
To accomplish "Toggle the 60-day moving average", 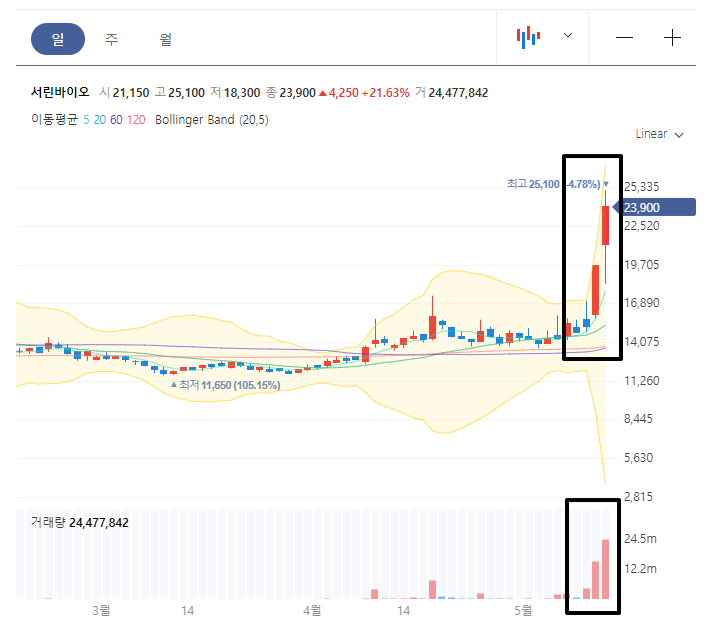I will pyautogui.click(x=116, y=120).
